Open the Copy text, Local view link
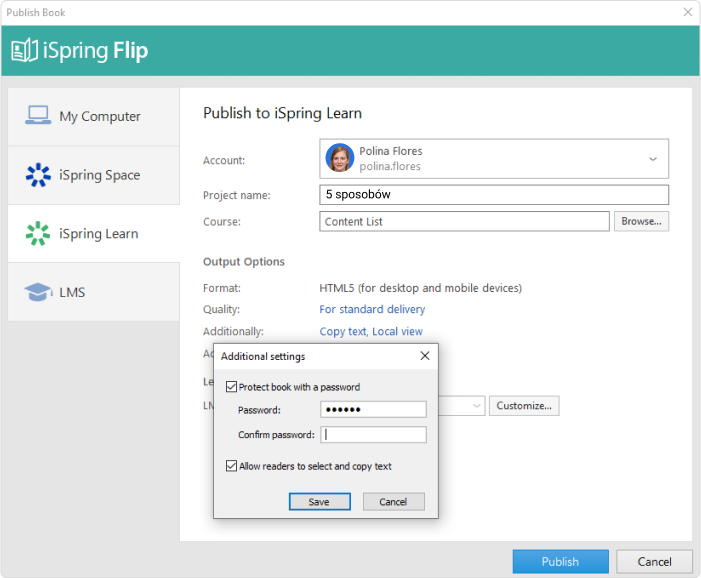Image resolution: width=701 pixels, height=578 pixels. (x=371, y=331)
